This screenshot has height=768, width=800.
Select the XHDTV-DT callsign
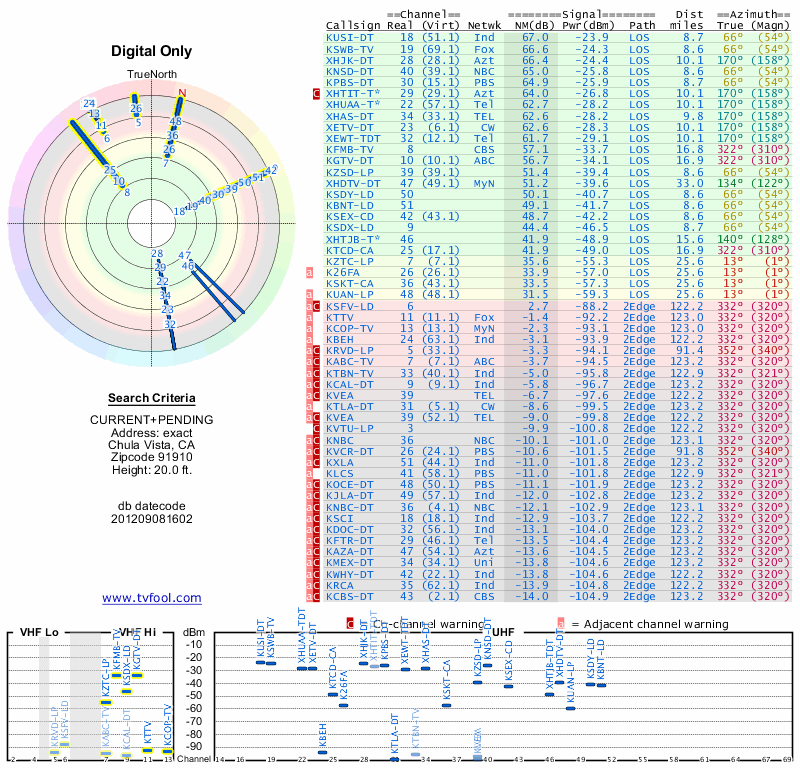click(x=353, y=183)
